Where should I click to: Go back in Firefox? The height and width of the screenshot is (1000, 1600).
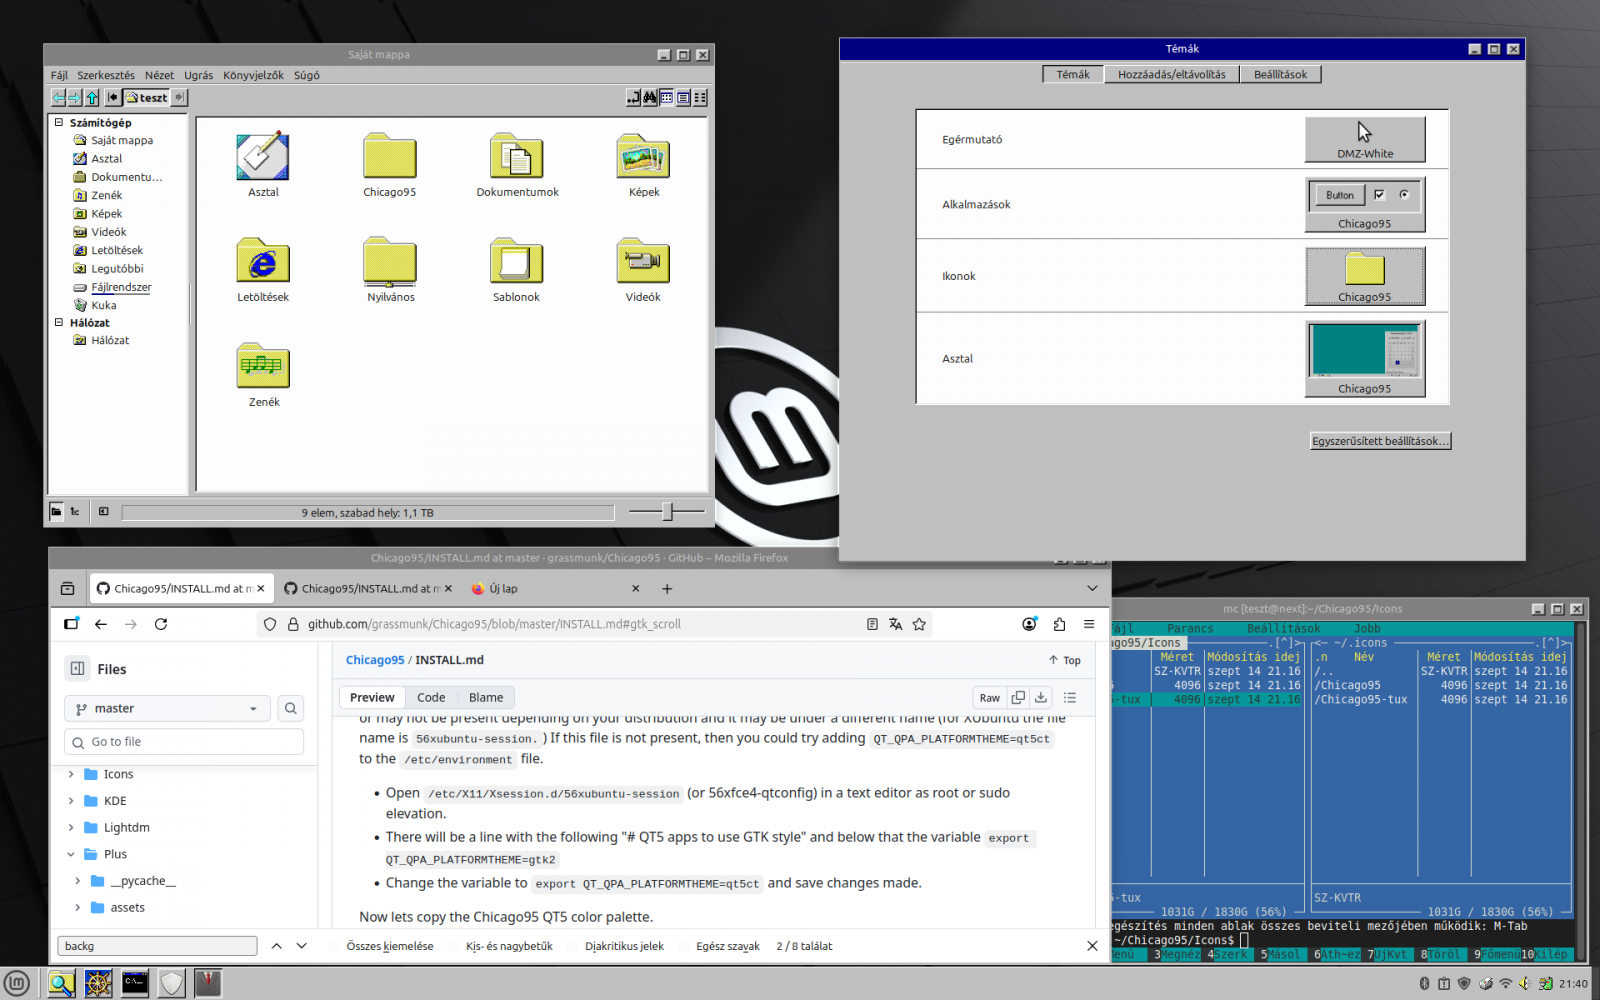click(101, 624)
